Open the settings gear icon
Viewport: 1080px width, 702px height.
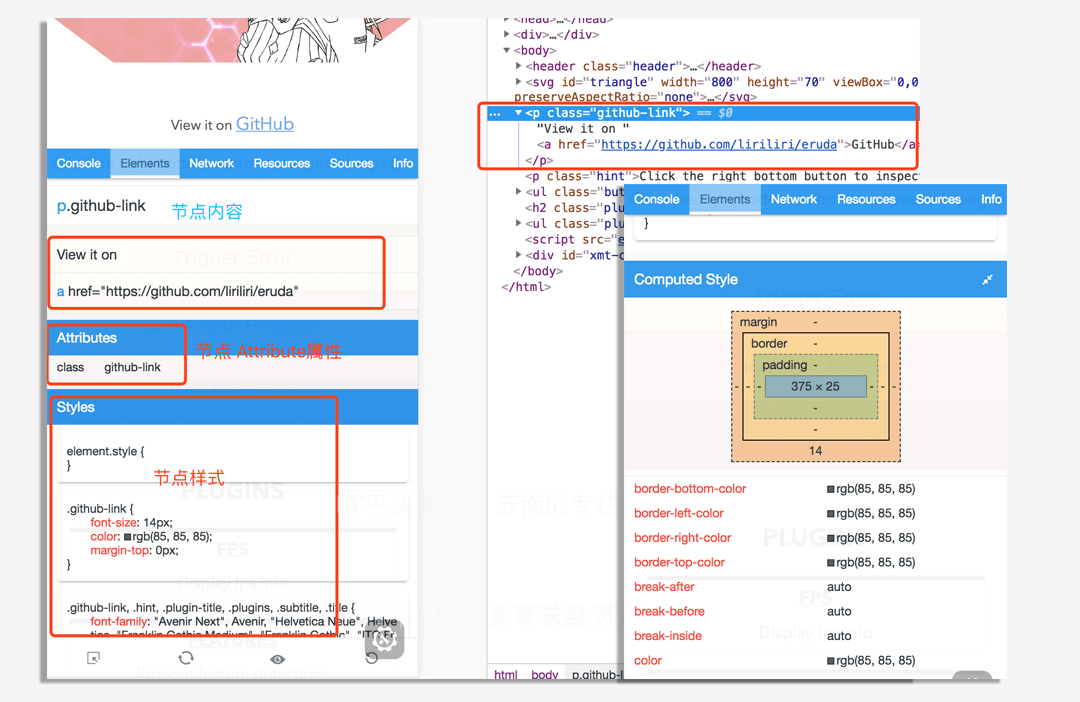(384, 641)
